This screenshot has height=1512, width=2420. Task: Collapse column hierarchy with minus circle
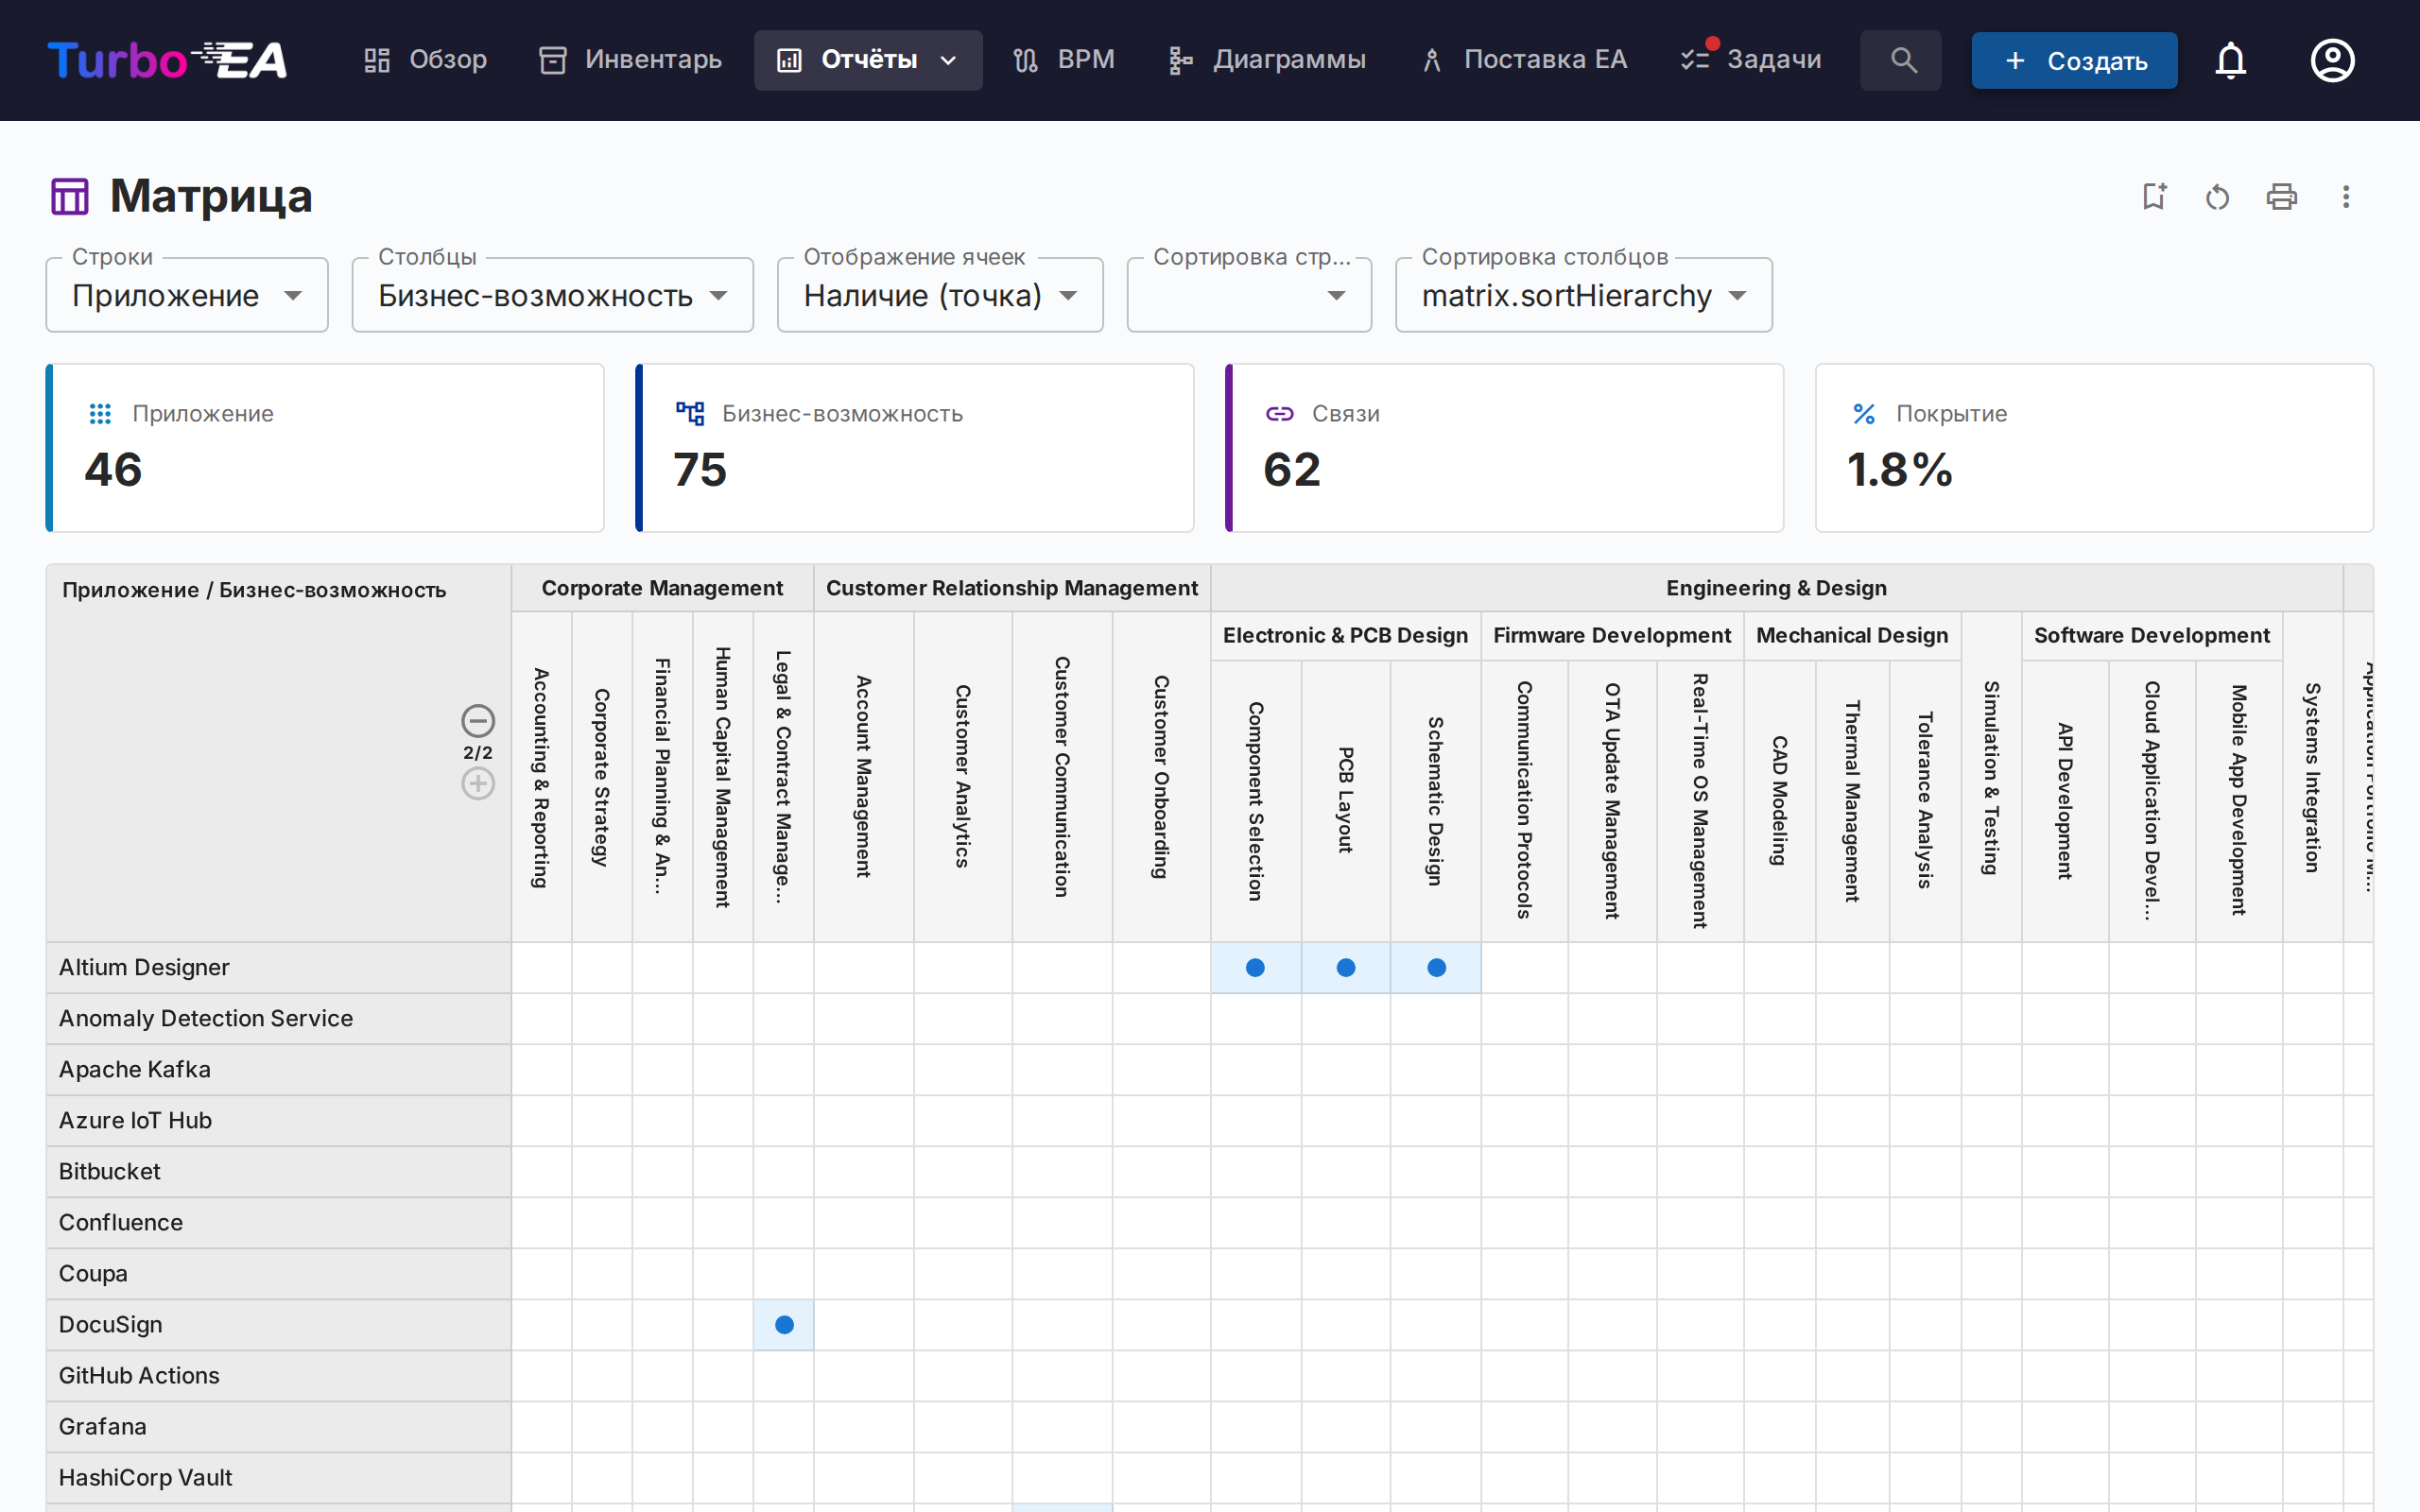478,720
